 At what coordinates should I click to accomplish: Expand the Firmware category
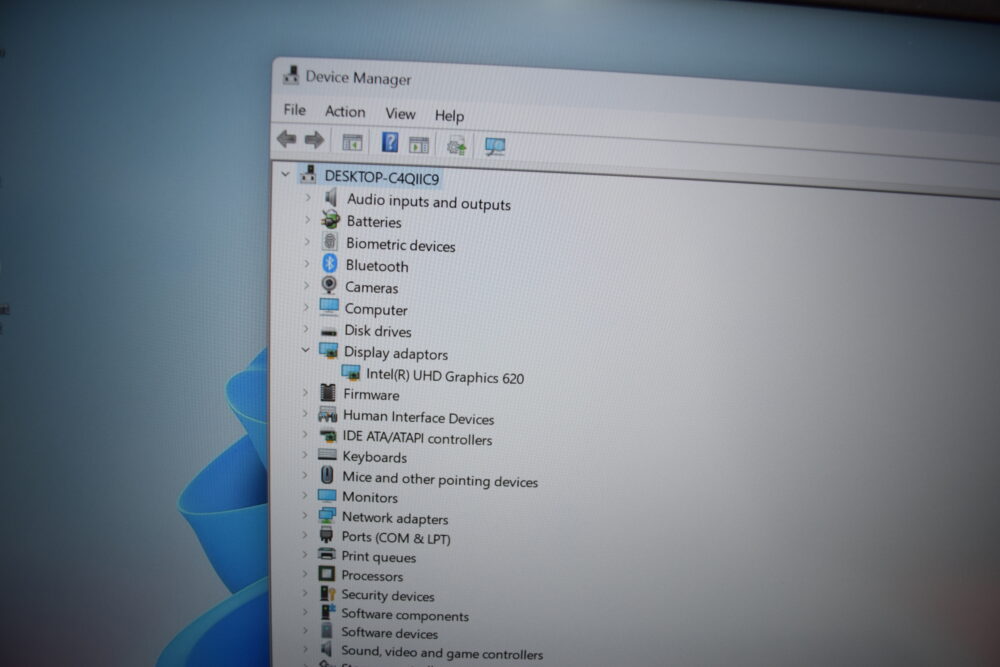[x=305, y=392]
